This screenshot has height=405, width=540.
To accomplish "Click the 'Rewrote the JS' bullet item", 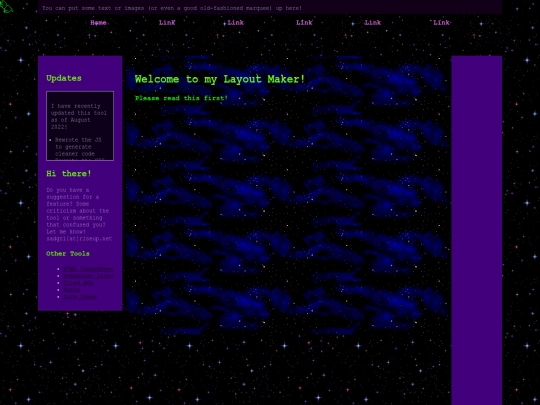I will pyautogui.click(x=78, y=147).
